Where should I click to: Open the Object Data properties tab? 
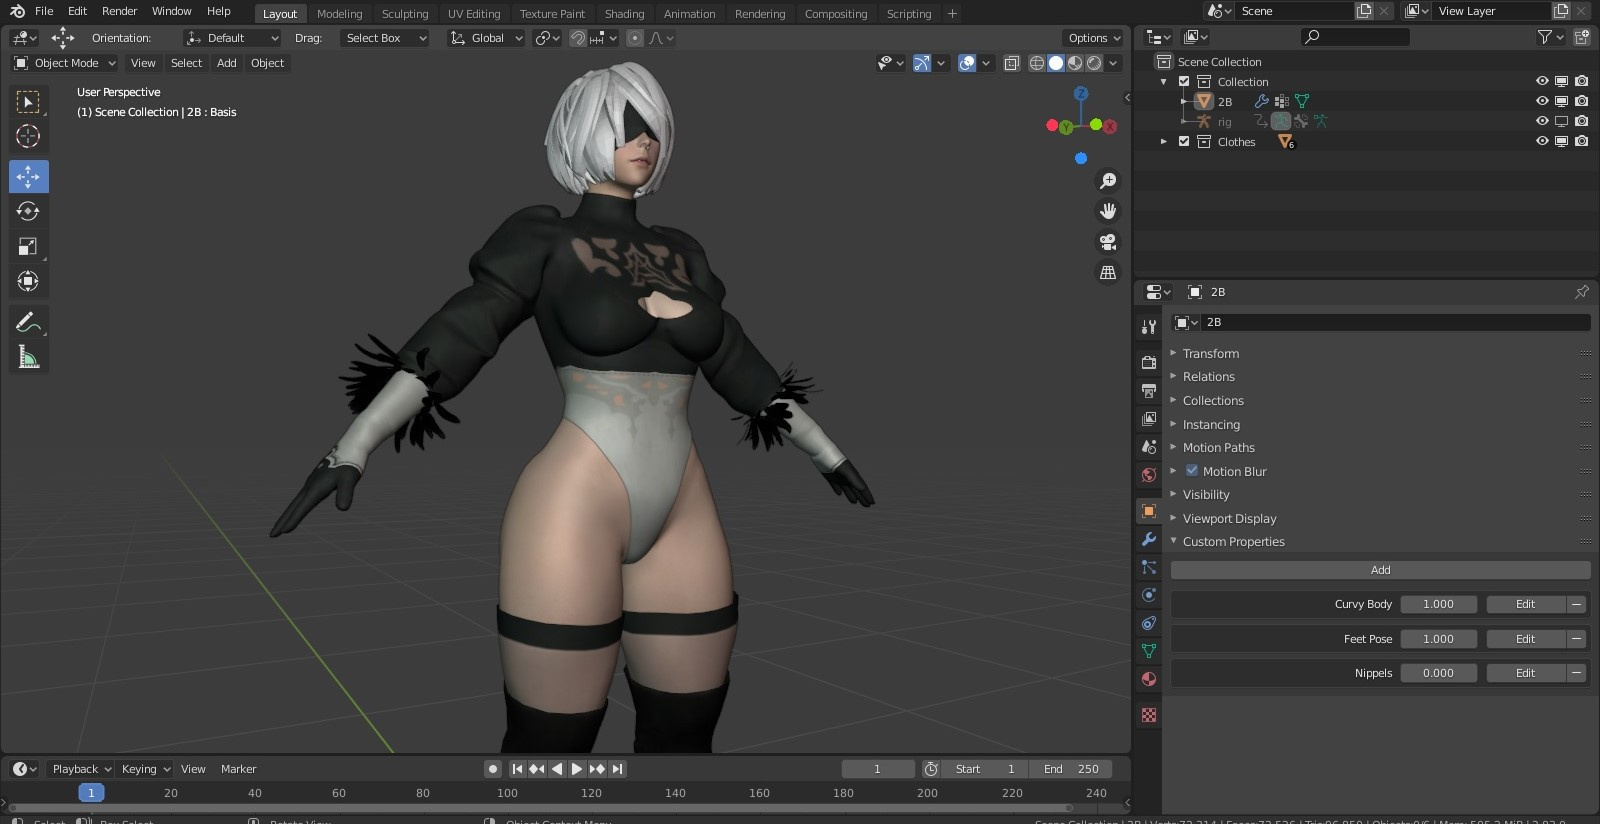(1149, 651)
